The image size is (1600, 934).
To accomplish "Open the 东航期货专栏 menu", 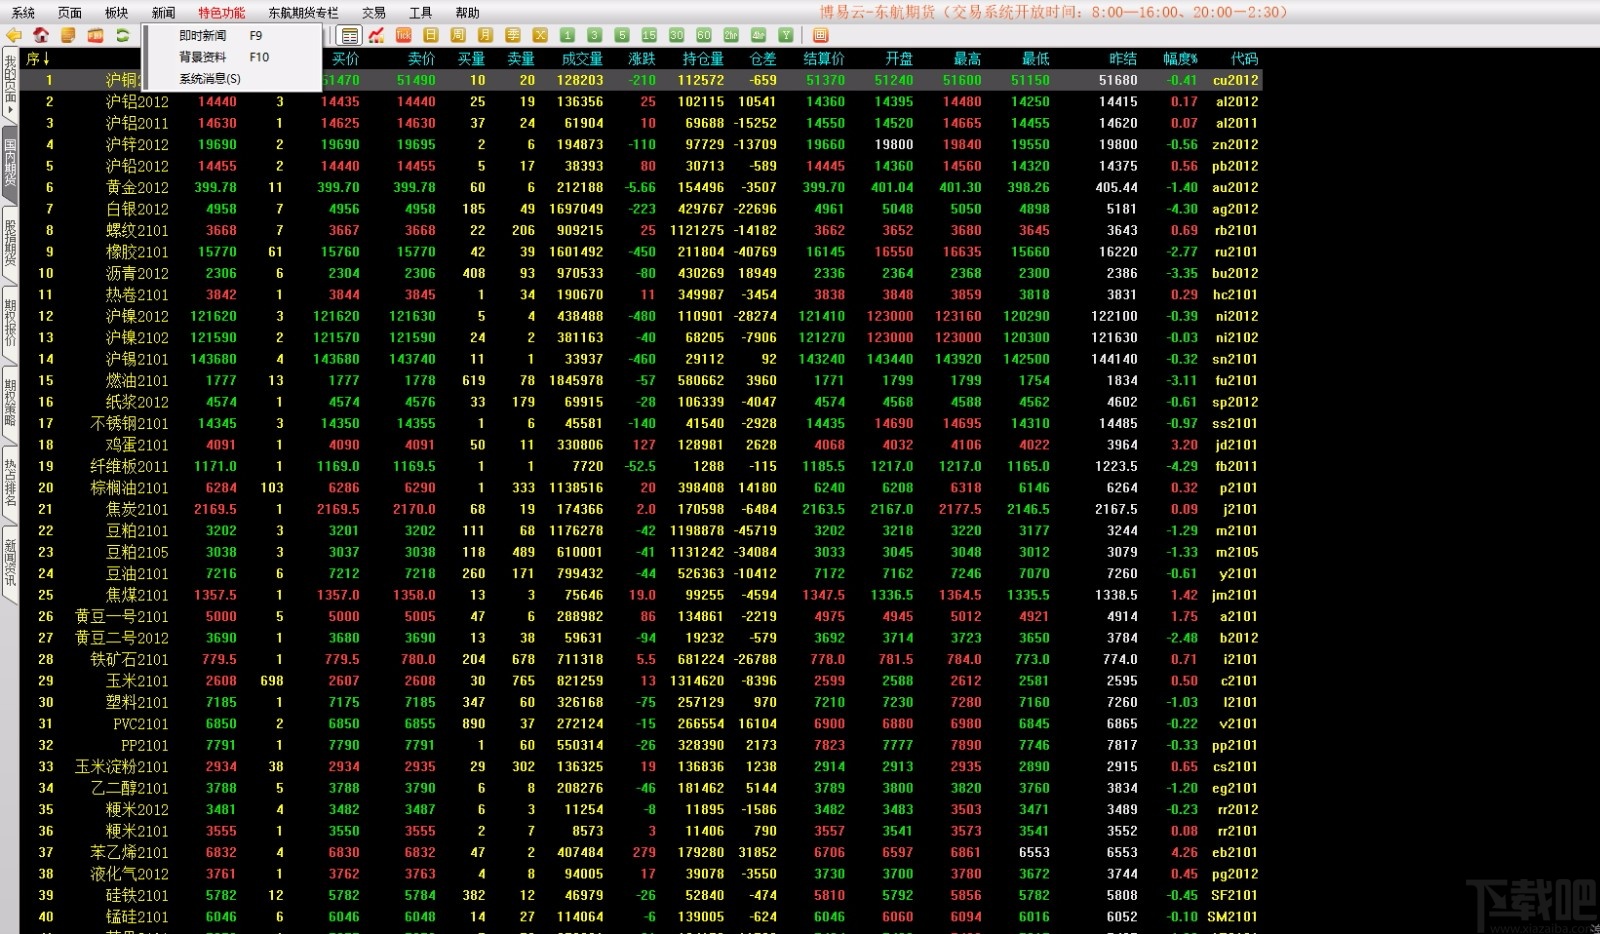I will pyautogui.click(x=303, y=13).
